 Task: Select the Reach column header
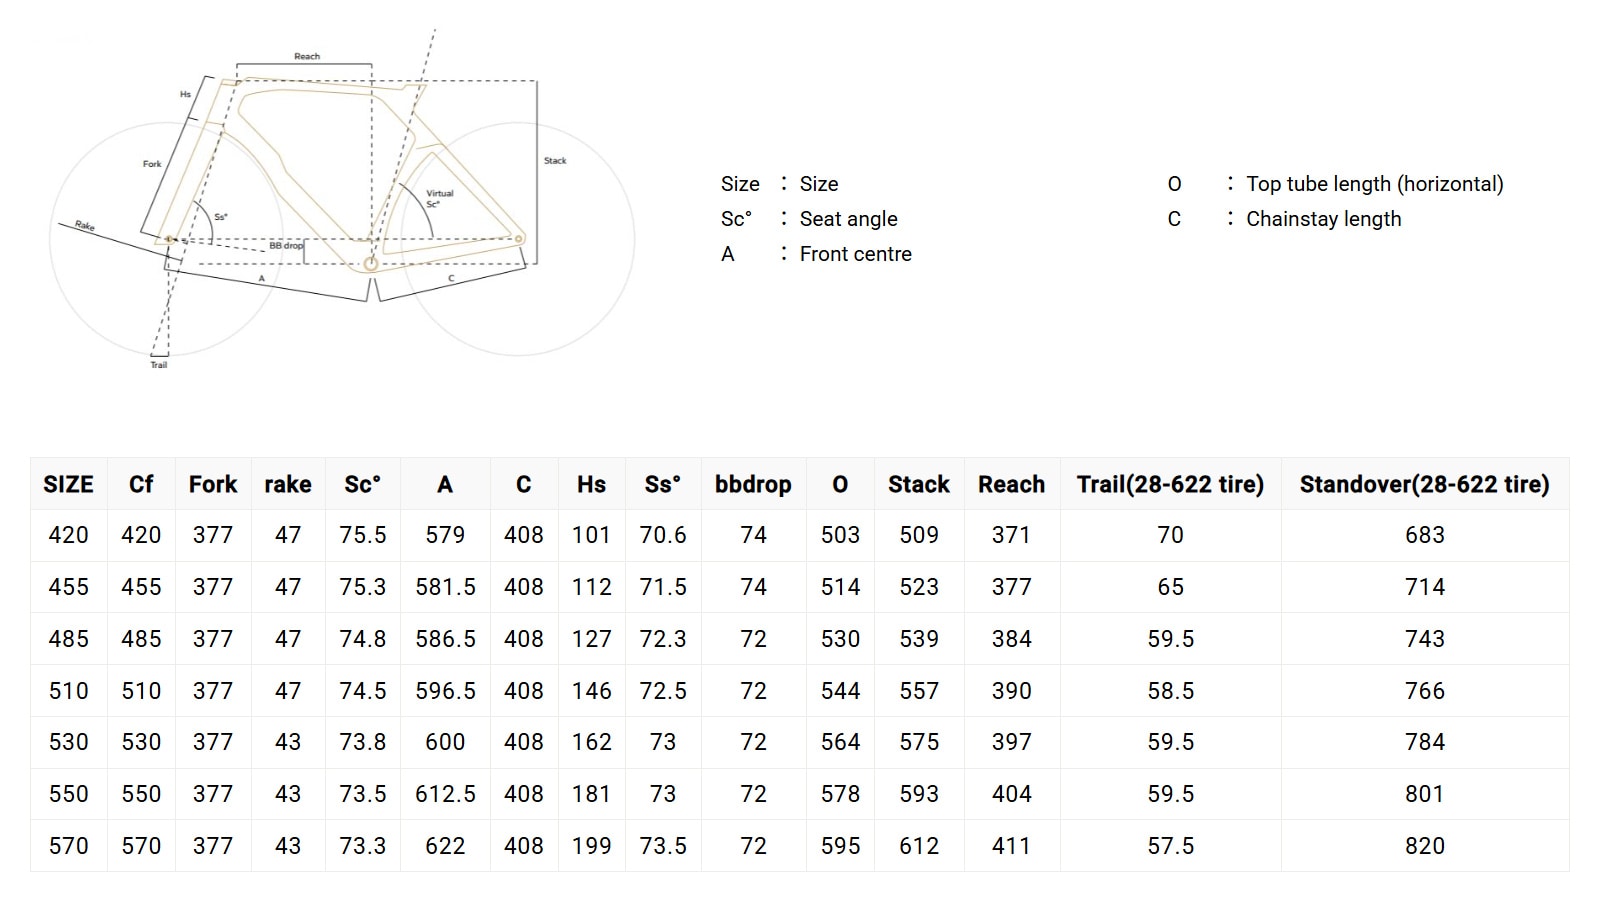[x=1011, y=484]
